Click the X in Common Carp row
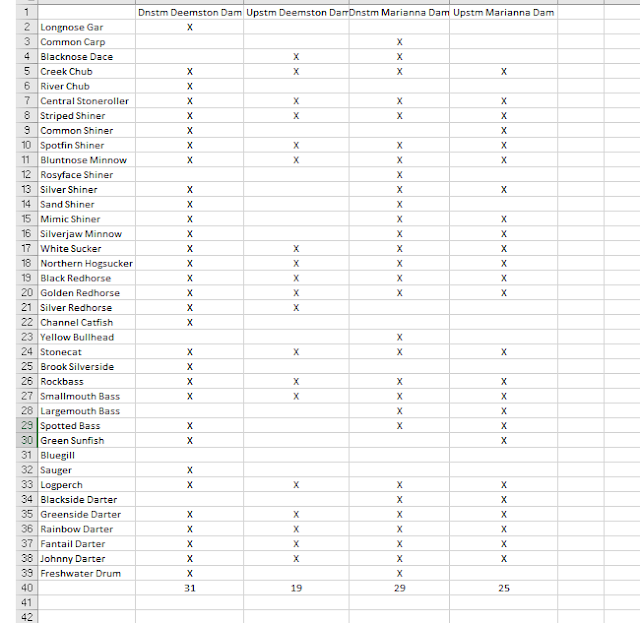The height and width of the screenshot is (623, 640). pyautogui.click(x=399, y=42)
